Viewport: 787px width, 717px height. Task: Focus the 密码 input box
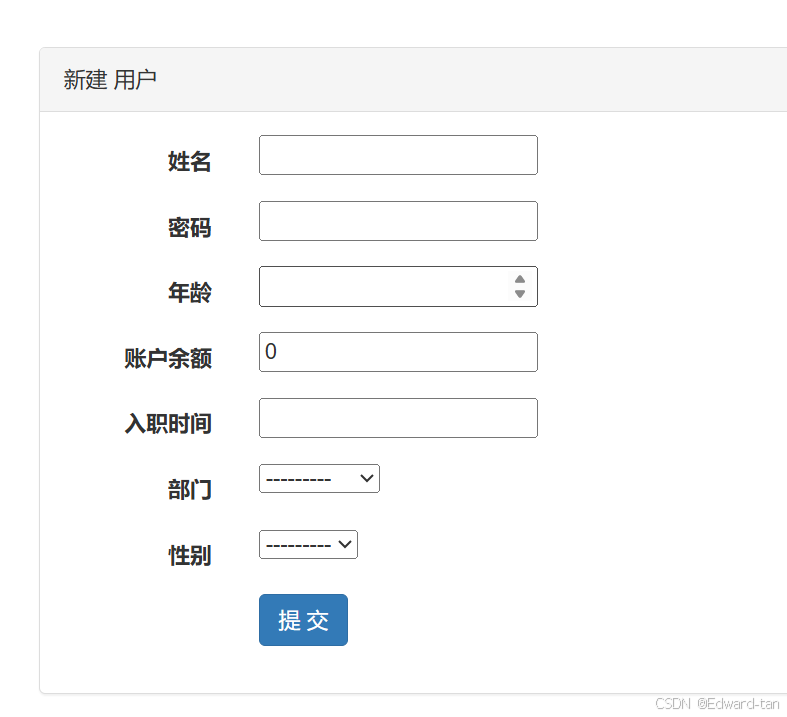click(398, 221)
